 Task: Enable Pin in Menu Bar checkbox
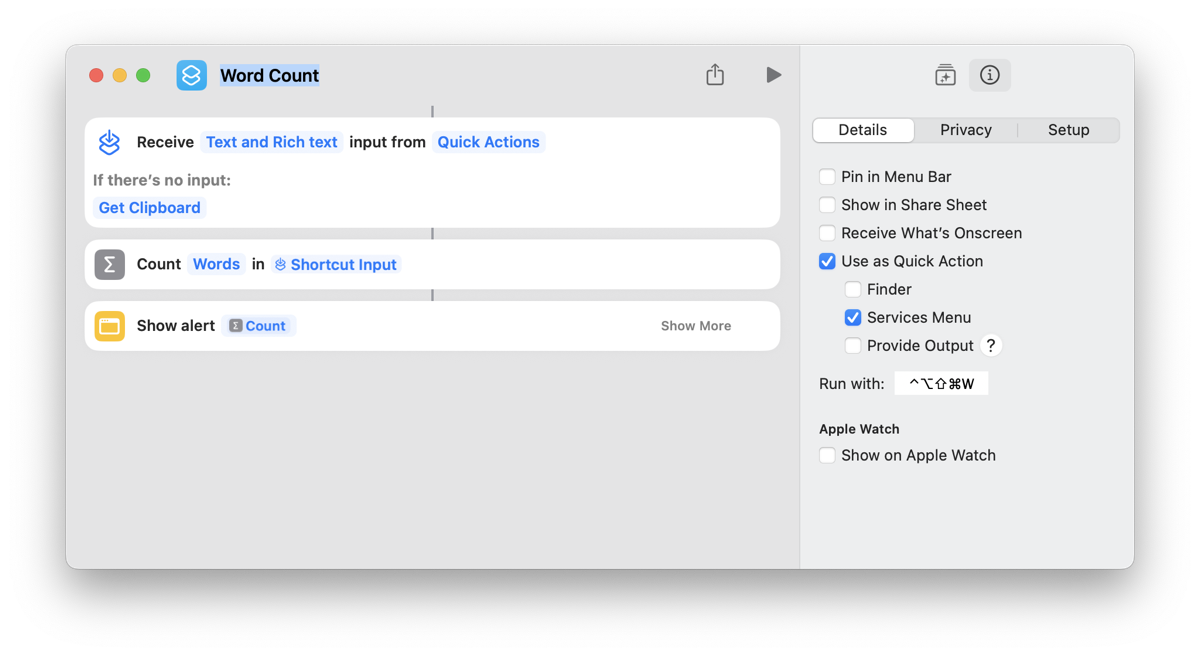coord(827,177)
